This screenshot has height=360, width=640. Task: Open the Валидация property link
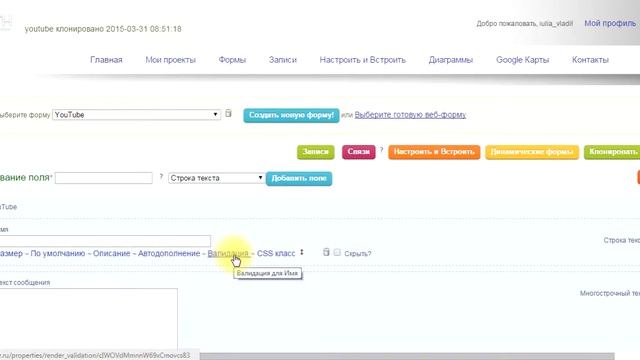pyautogui.click(x=228, y=253)
